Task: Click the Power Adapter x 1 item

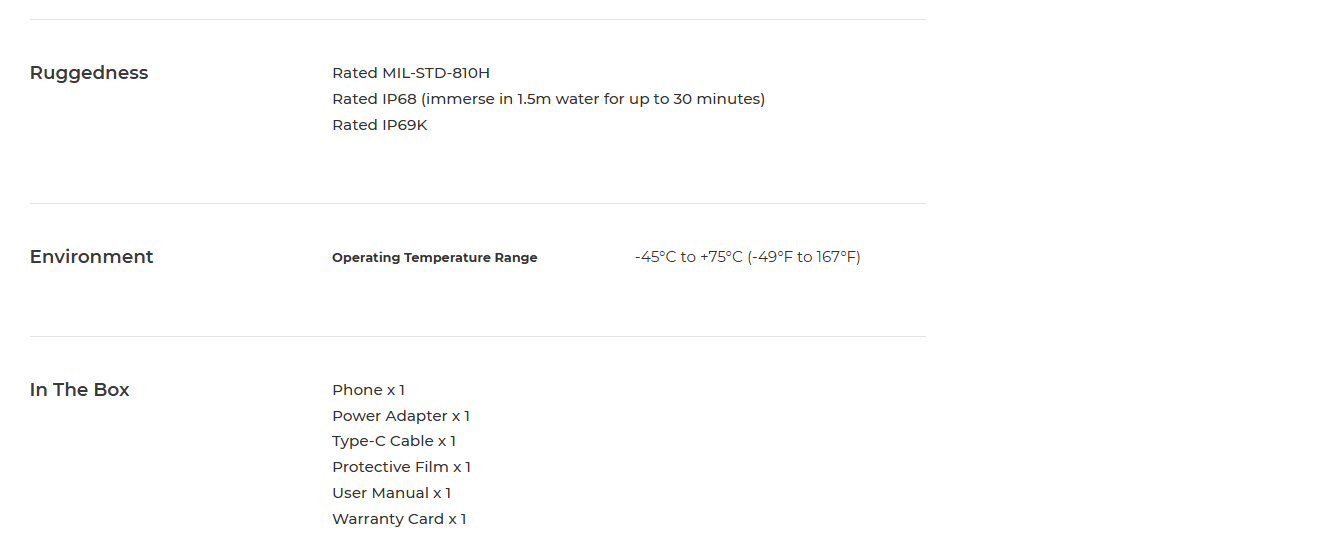Action: tap(401, 416)
